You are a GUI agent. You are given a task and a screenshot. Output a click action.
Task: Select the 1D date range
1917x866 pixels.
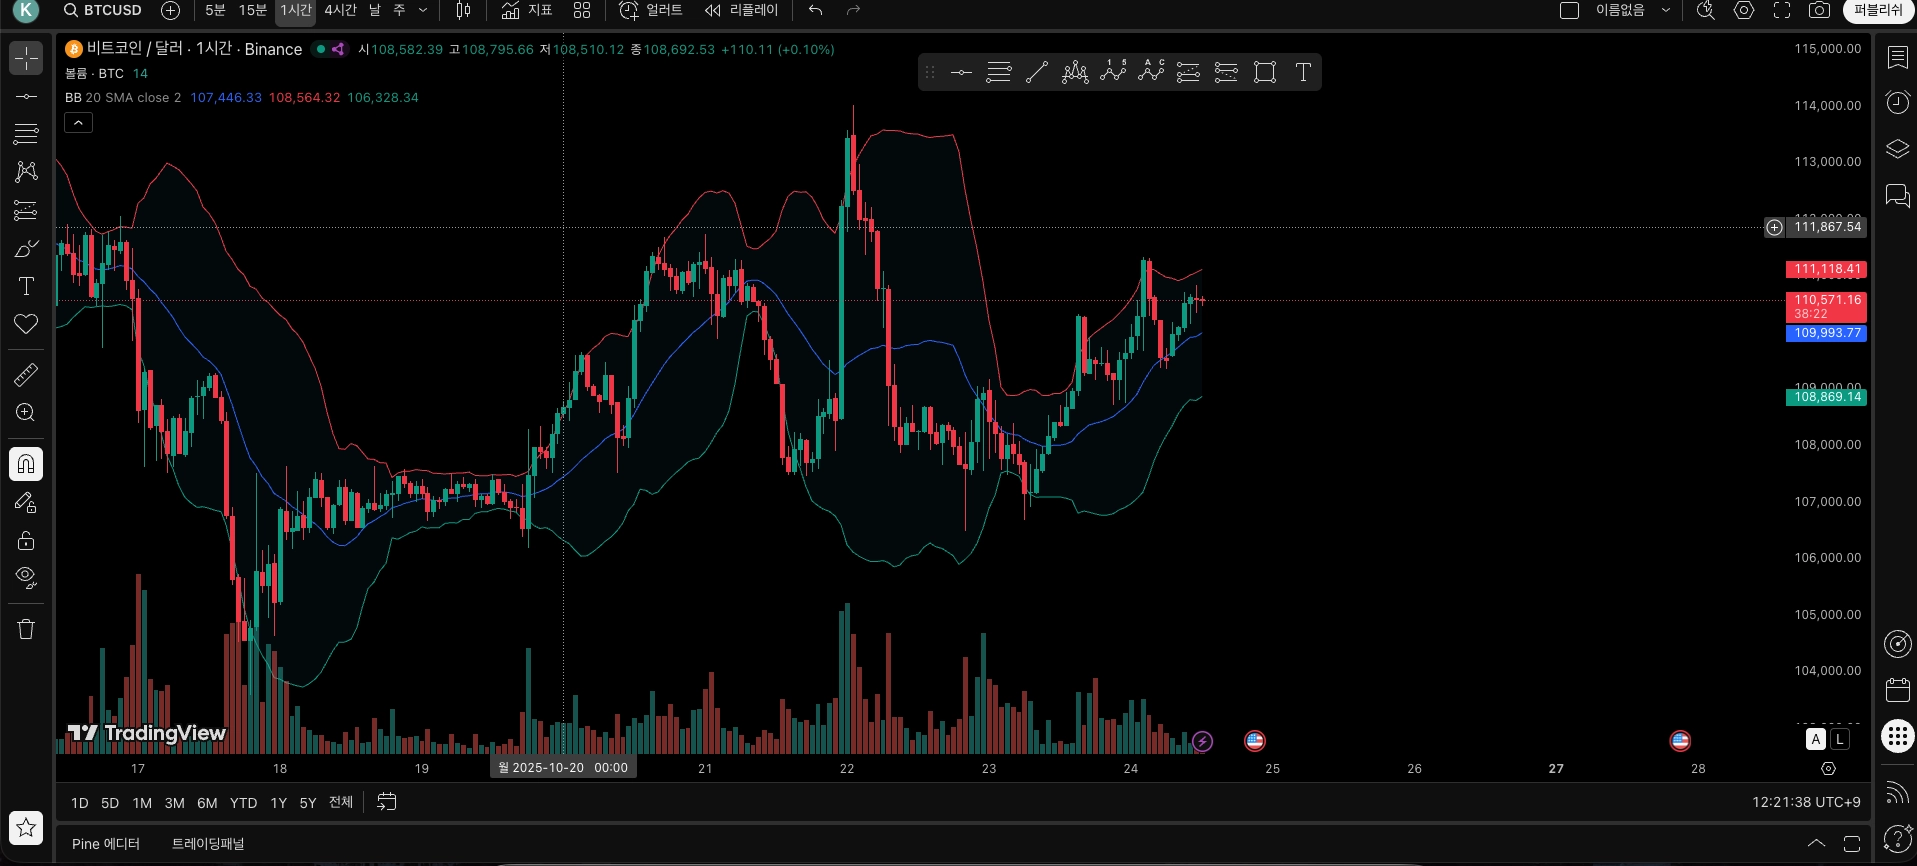pos(80,803)
